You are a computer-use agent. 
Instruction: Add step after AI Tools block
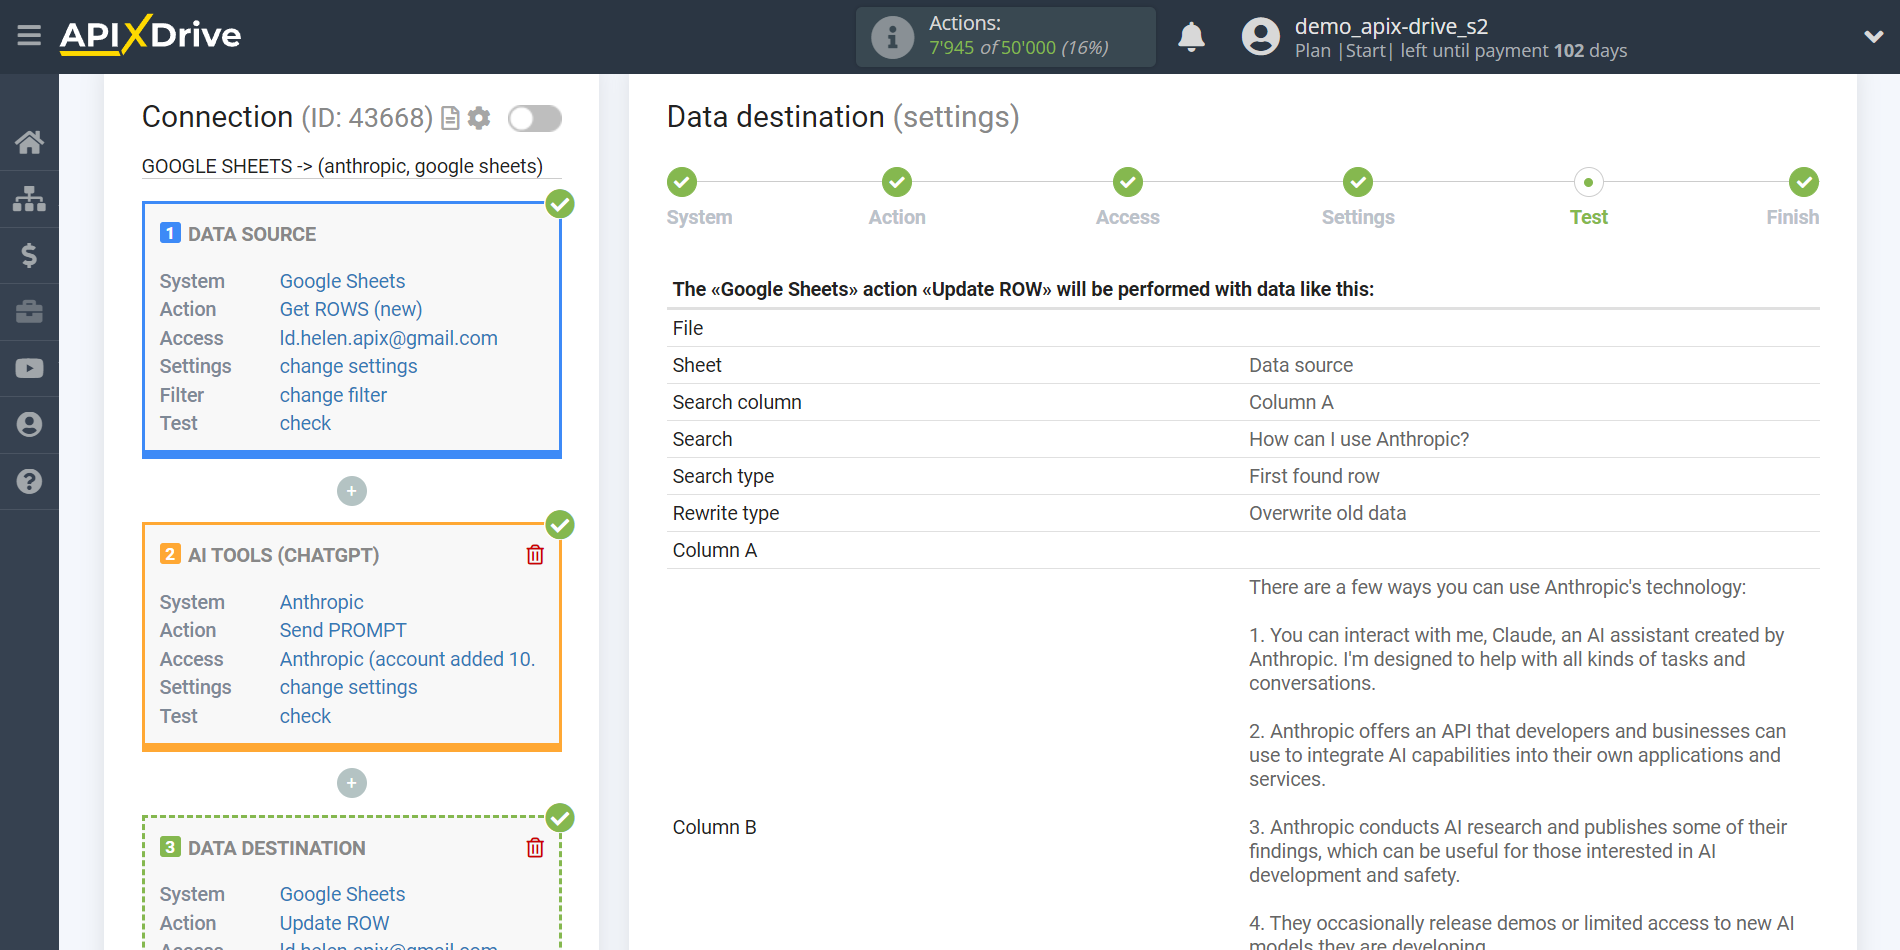tap(351, 783)
